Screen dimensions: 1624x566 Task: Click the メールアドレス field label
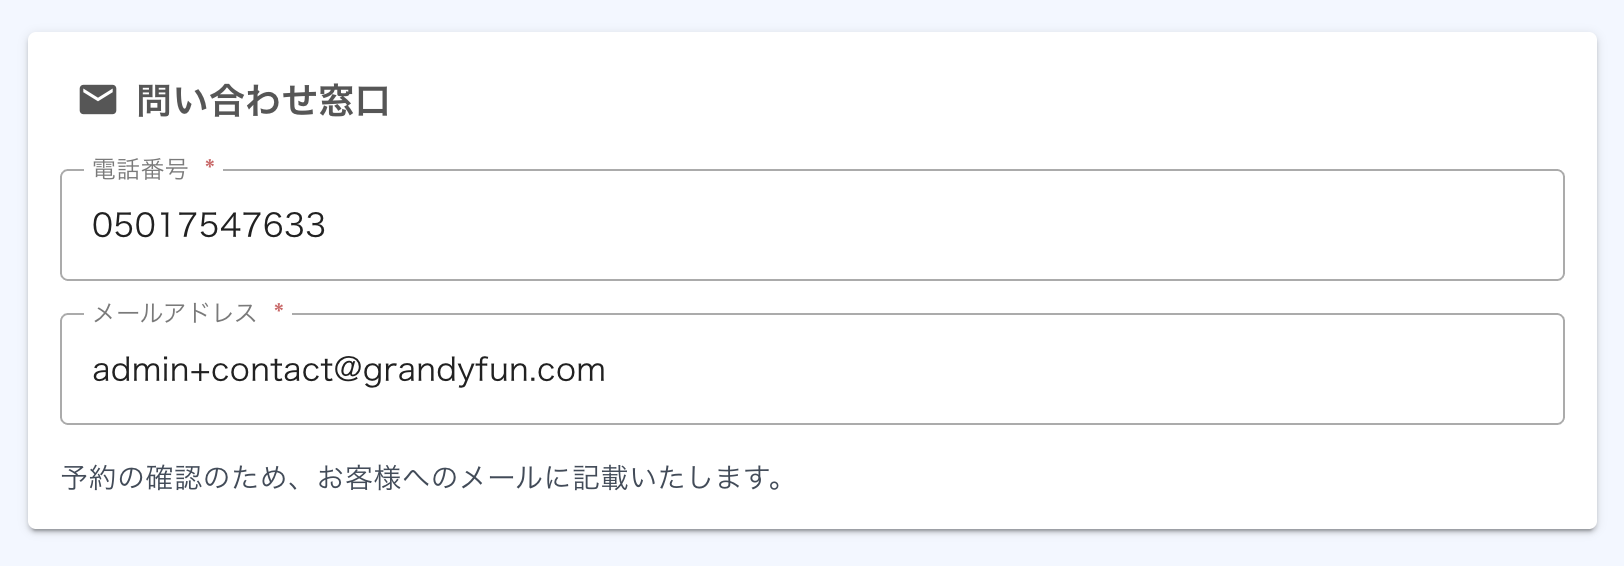click(175, 314)
